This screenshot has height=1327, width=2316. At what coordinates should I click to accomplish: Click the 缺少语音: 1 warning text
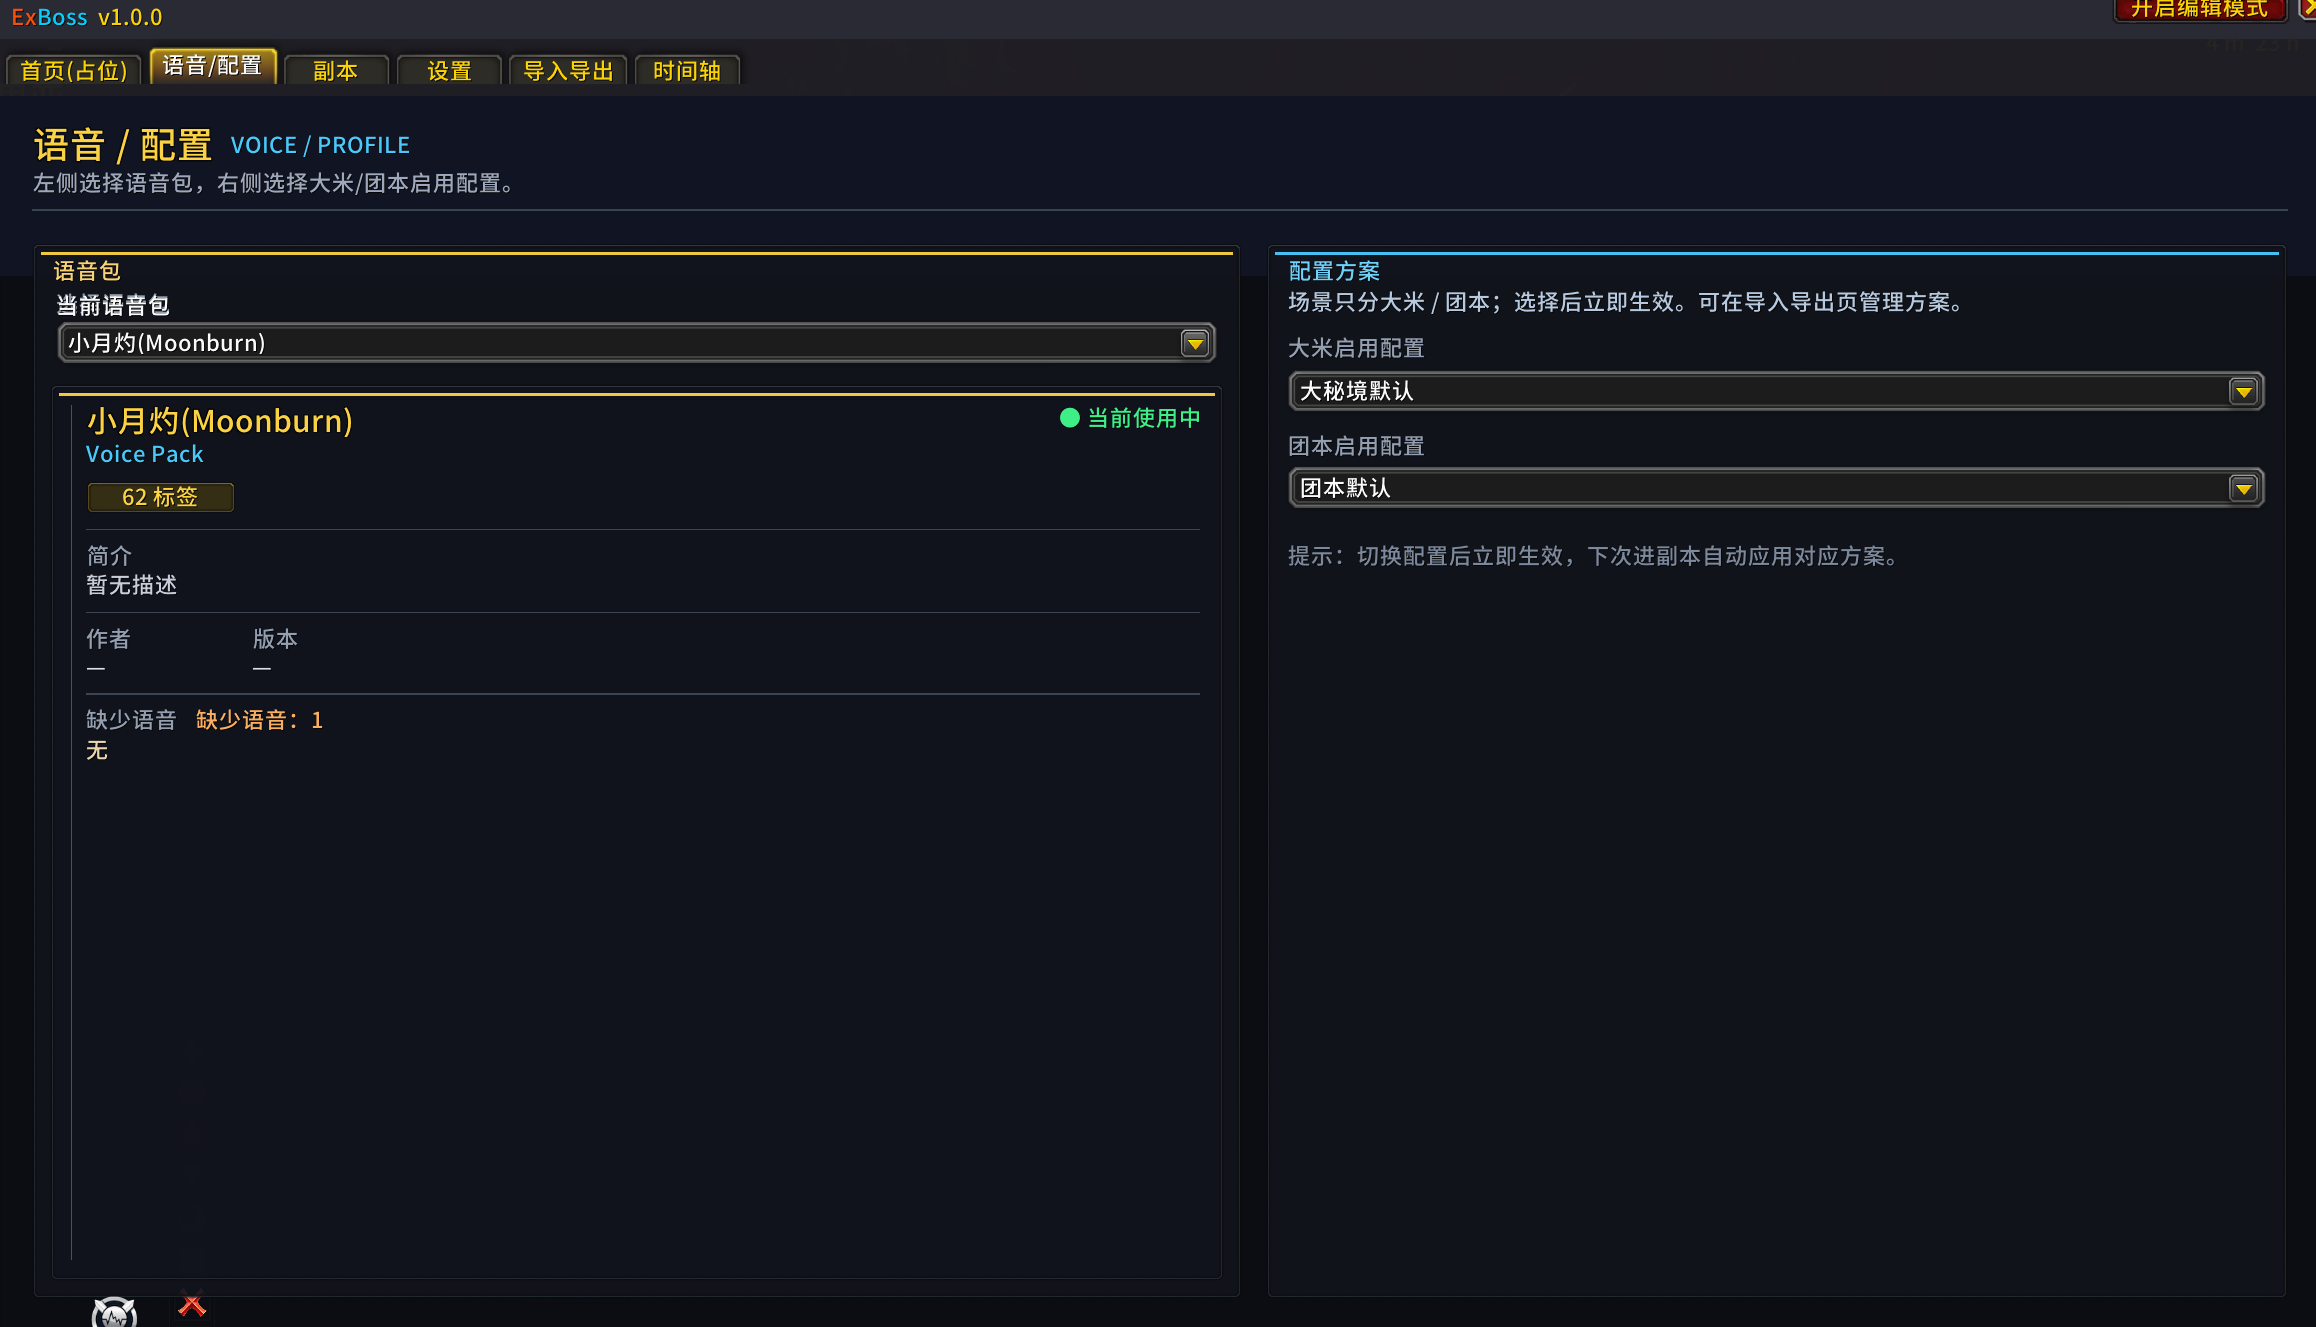(x=259, y=720)
